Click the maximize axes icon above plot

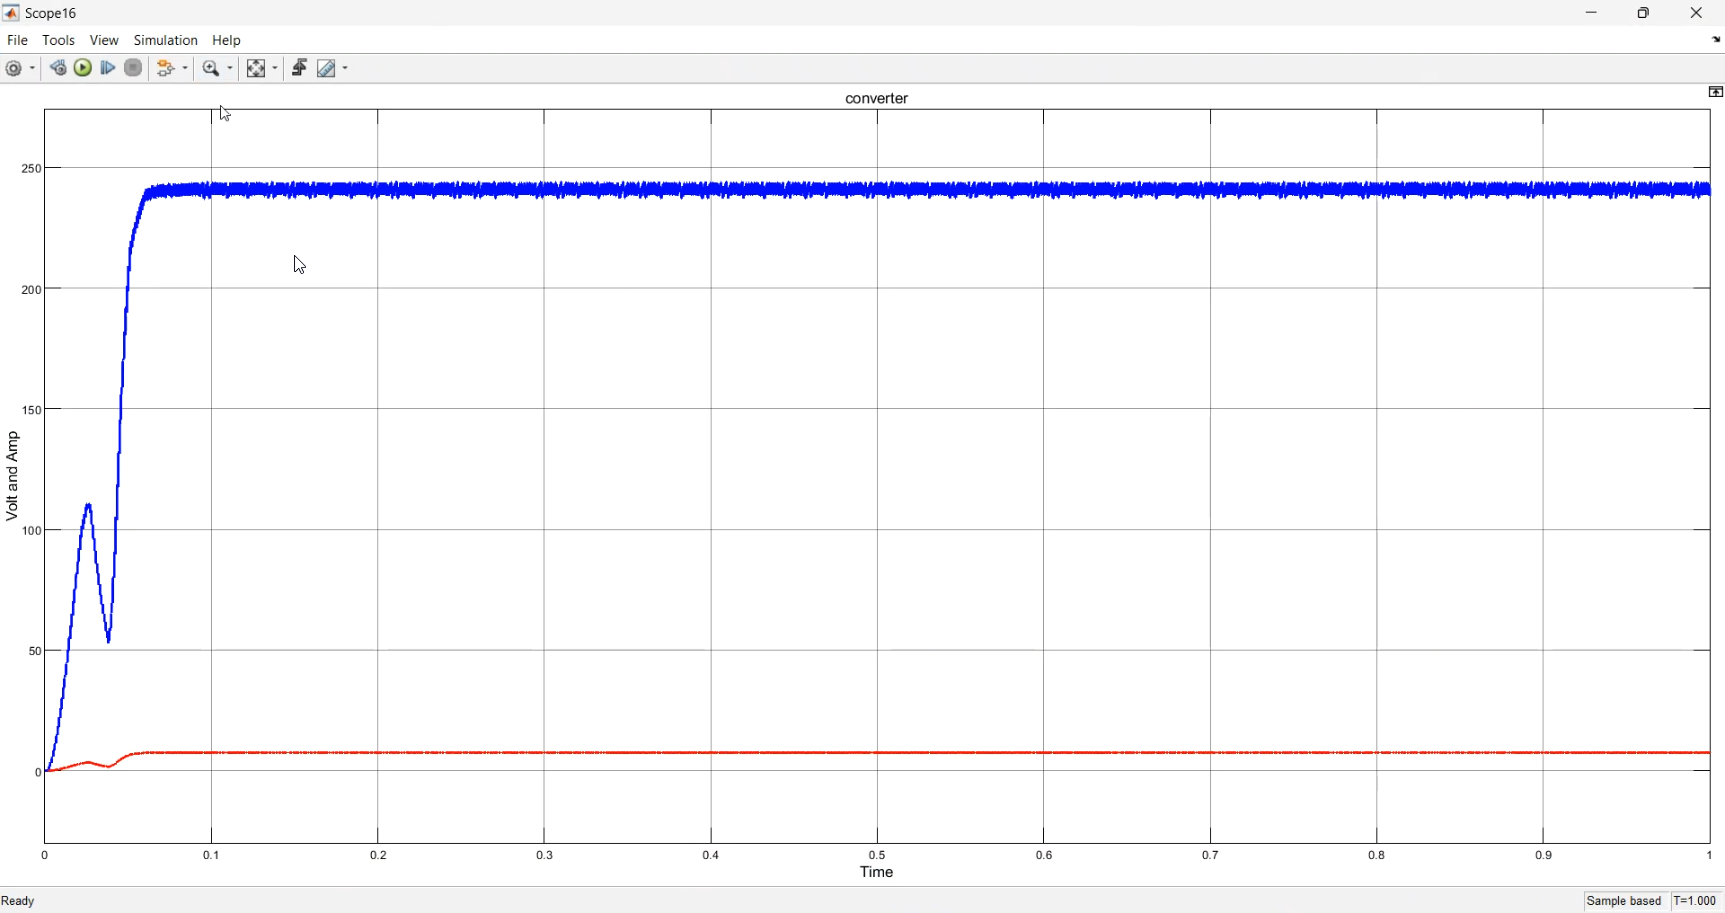[x=1716, y=92]
